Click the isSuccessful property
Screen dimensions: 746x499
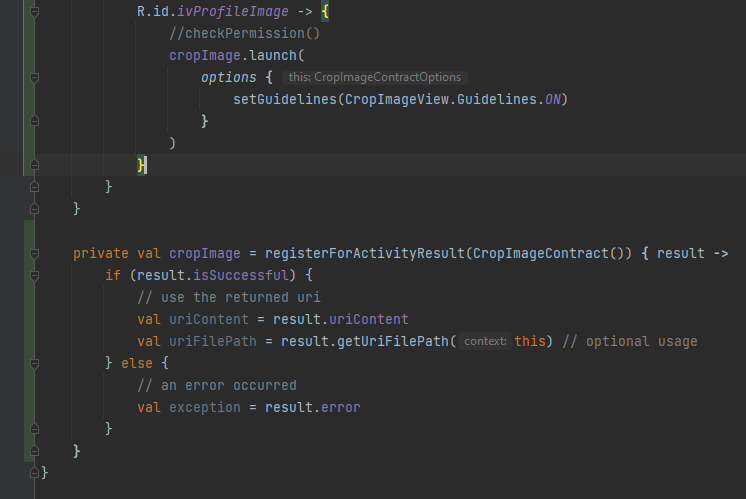[241, 275]
